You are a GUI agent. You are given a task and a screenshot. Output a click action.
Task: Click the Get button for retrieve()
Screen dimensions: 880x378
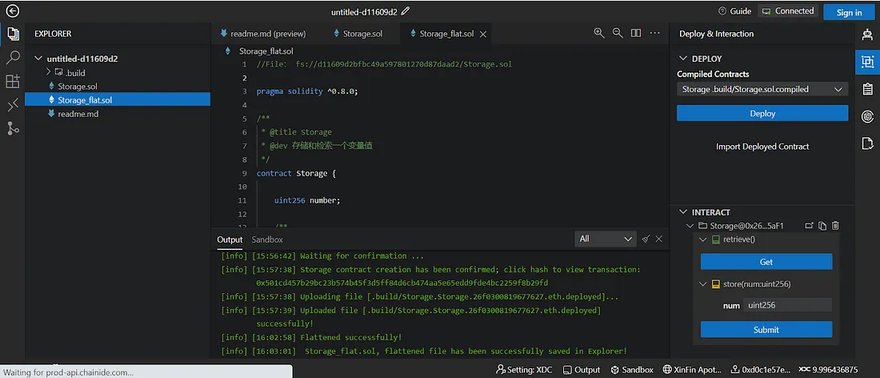(766, 262)
